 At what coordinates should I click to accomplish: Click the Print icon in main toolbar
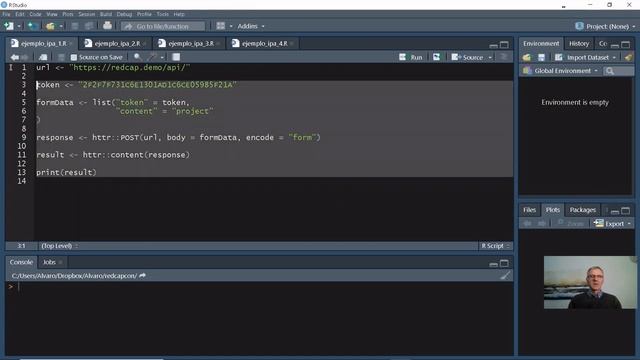click(x=107, y=26)
